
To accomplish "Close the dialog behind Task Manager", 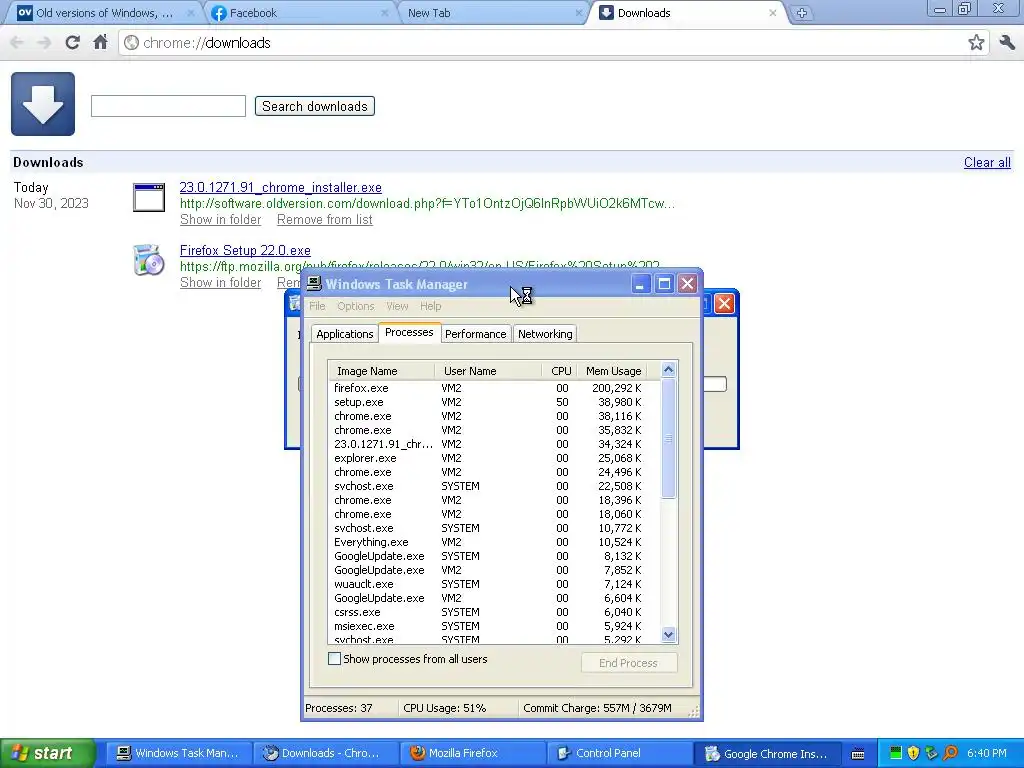I will pos(724,304).
